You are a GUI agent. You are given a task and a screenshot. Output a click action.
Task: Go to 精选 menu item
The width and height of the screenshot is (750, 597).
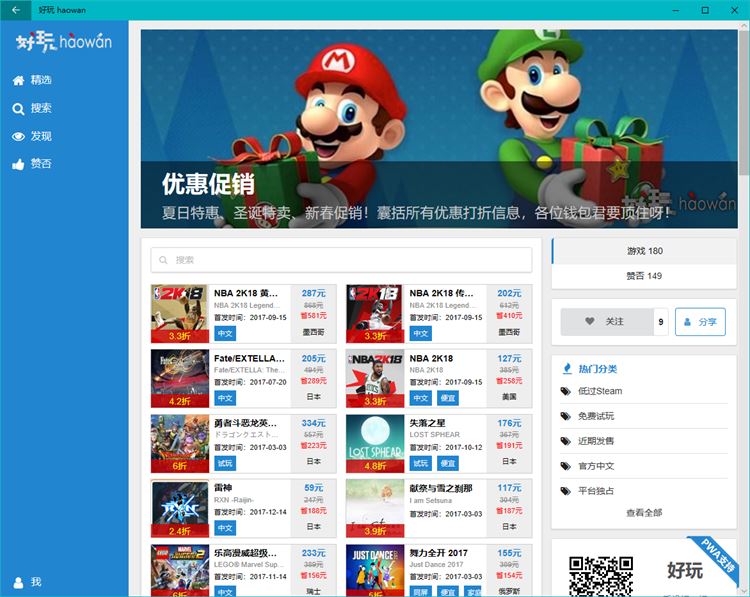64,80
